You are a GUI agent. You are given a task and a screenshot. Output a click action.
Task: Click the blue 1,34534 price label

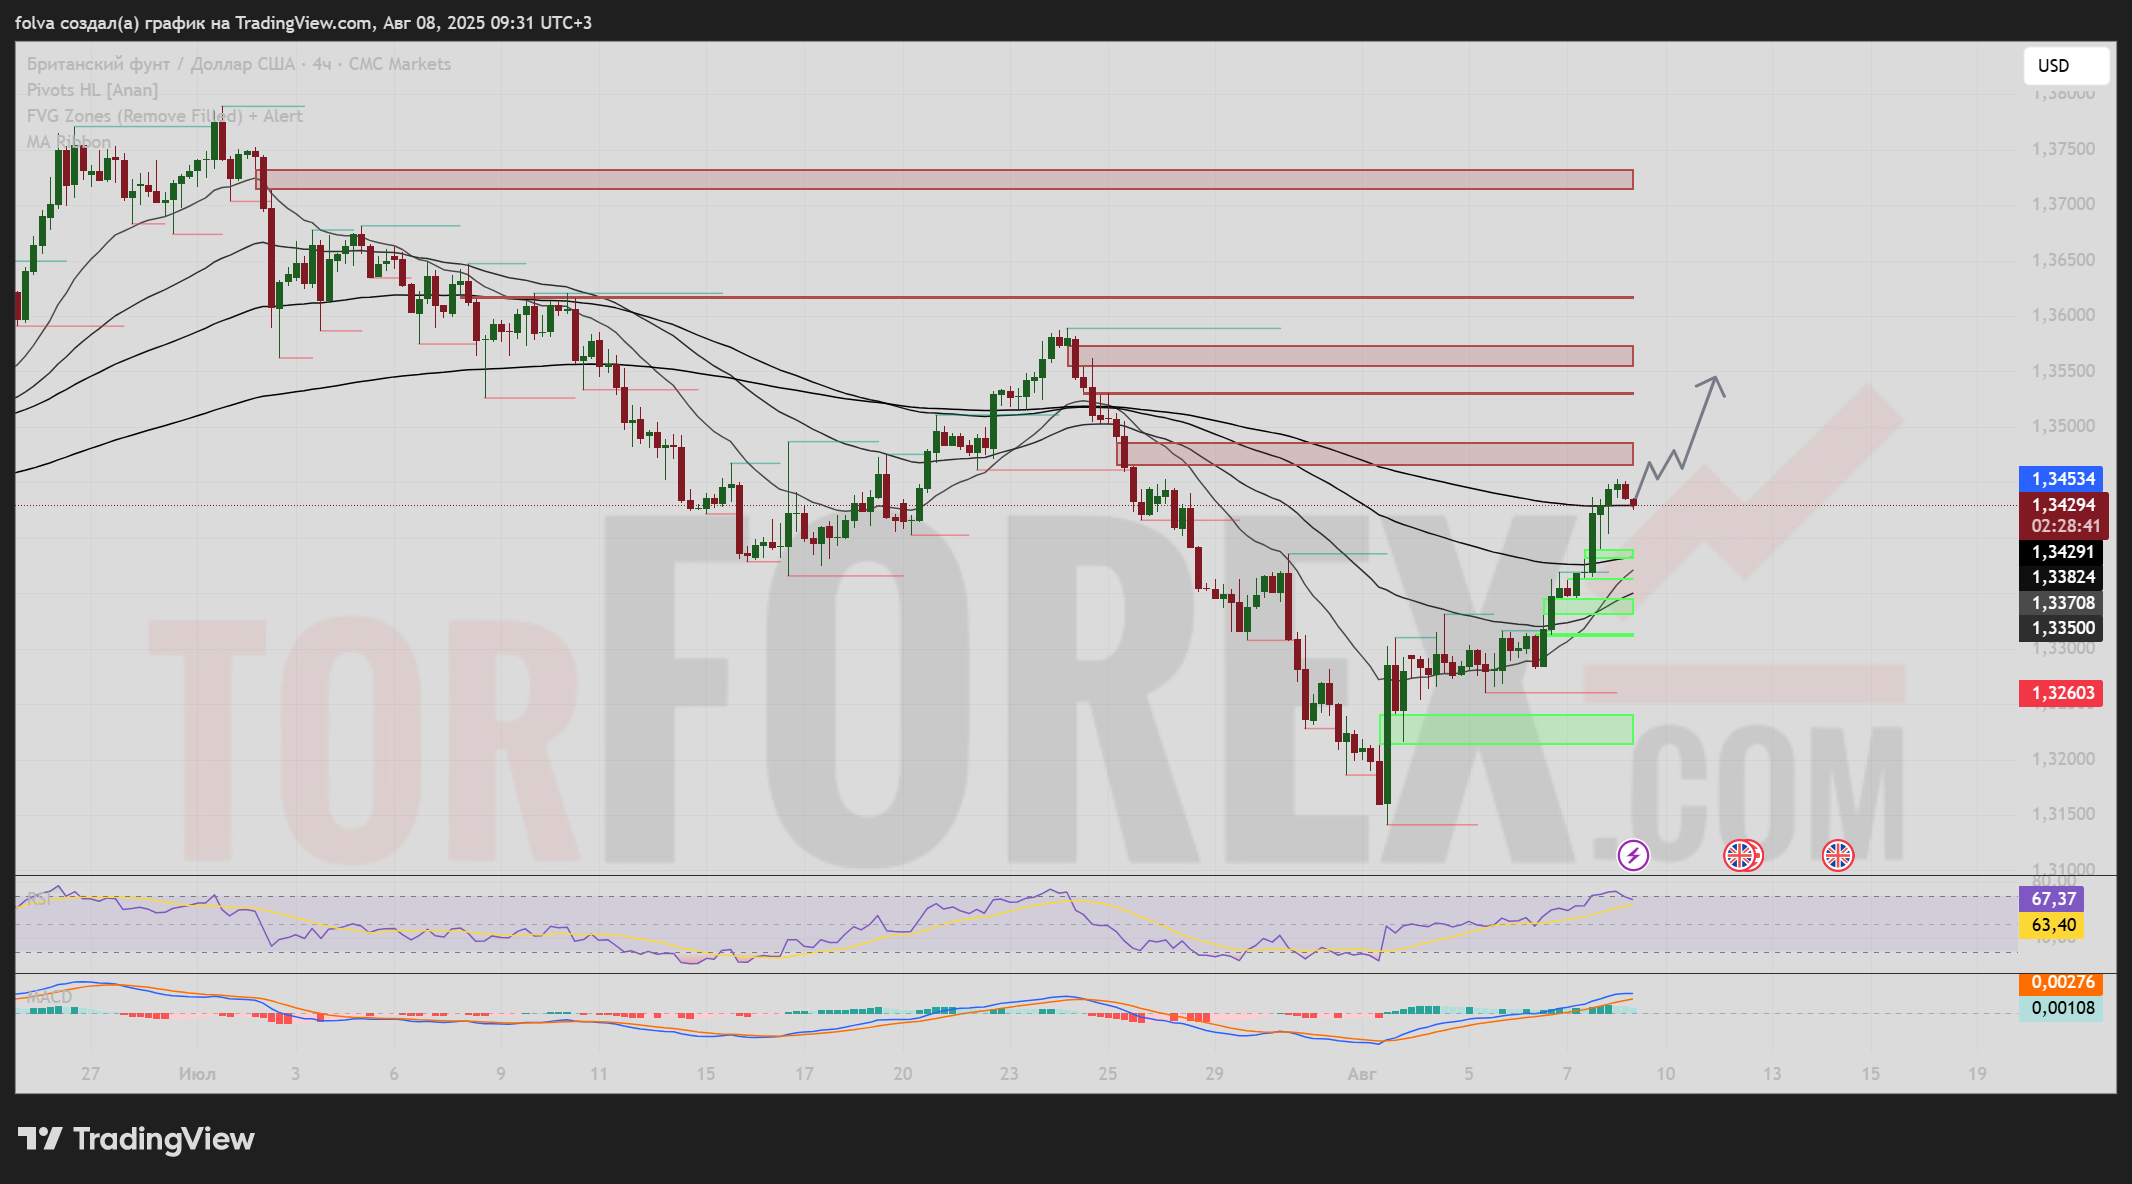tap(2061, 479)
